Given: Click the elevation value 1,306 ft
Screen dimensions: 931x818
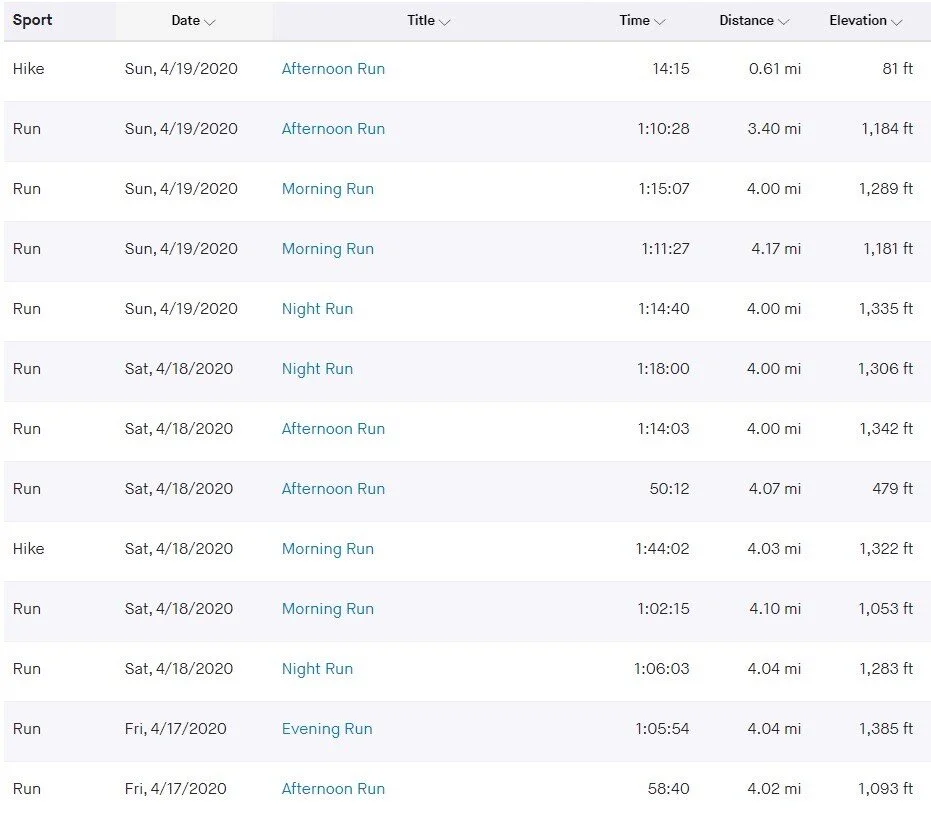Looking at the screenshot, I should pyautogui.click(x=885, y=369).
